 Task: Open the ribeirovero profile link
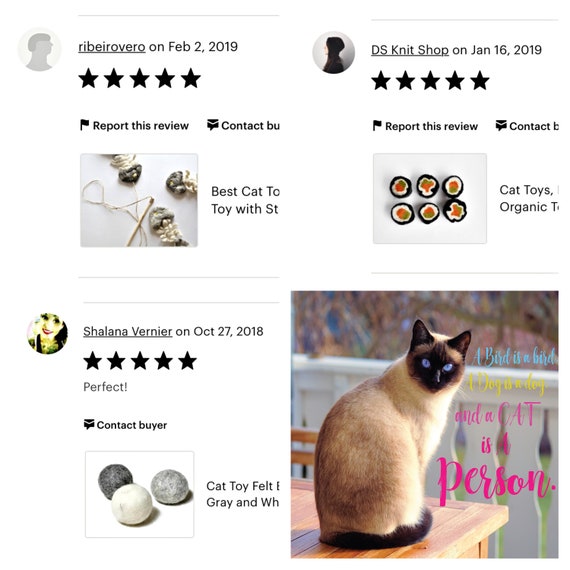pyautogui.click(x=112, y=47)
